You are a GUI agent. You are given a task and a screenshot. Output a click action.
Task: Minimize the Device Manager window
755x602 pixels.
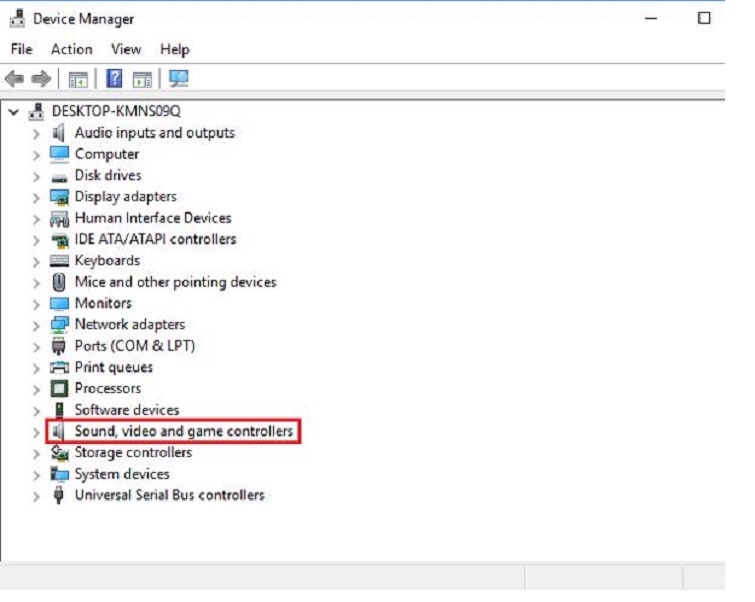pyautogui.click(x=651, y=18)
